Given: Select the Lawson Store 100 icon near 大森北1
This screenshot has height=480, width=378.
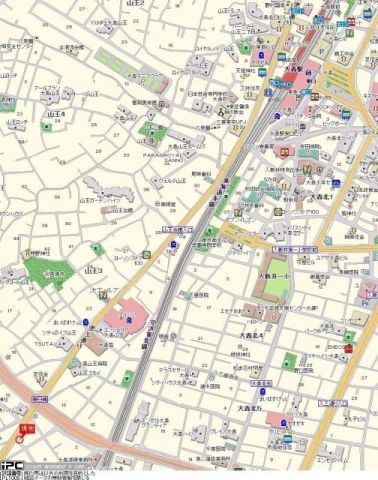Looking at the screenshot, I should coord(278,212).
